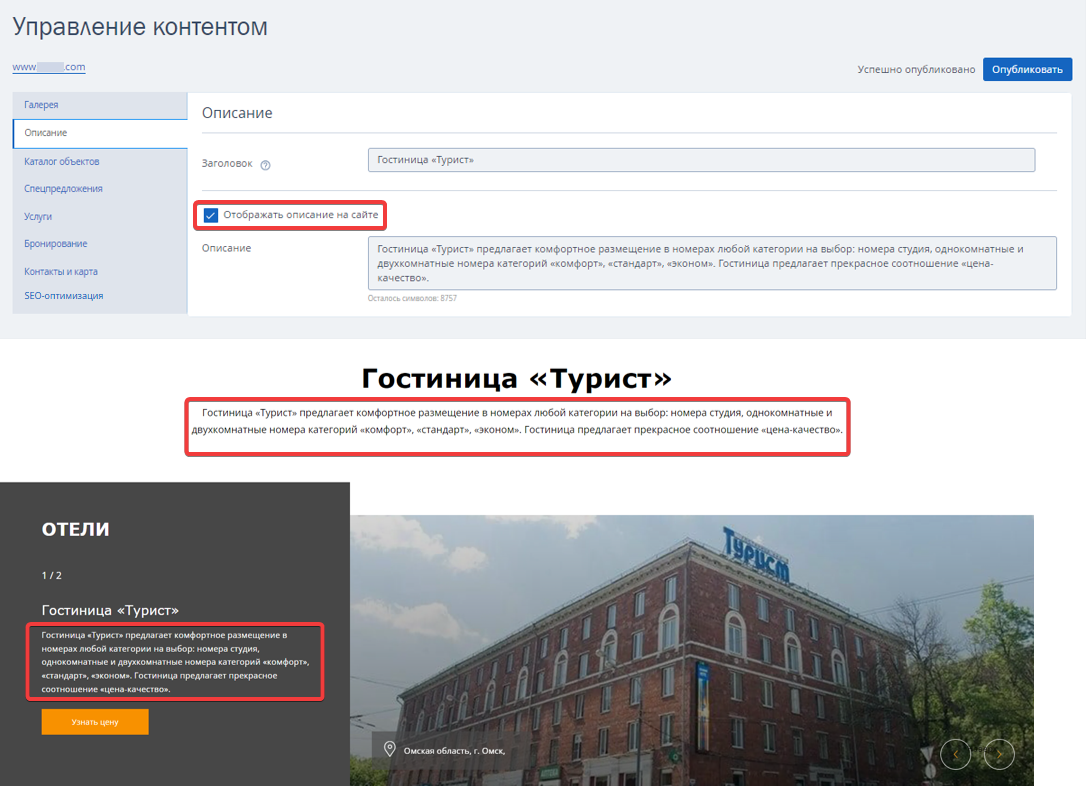Image resolution: width=1087 pixels, height=786 pixels.
Task: Open the Услуги section
Action: 37,216
